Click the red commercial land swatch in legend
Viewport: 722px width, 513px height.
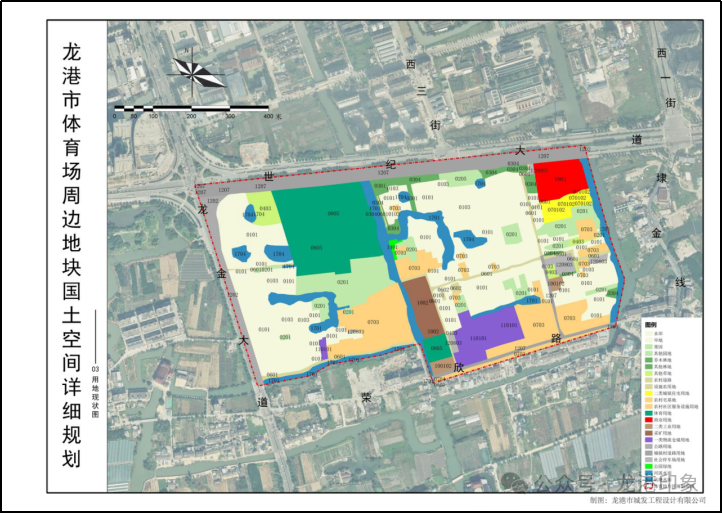[x=649, y=420]
